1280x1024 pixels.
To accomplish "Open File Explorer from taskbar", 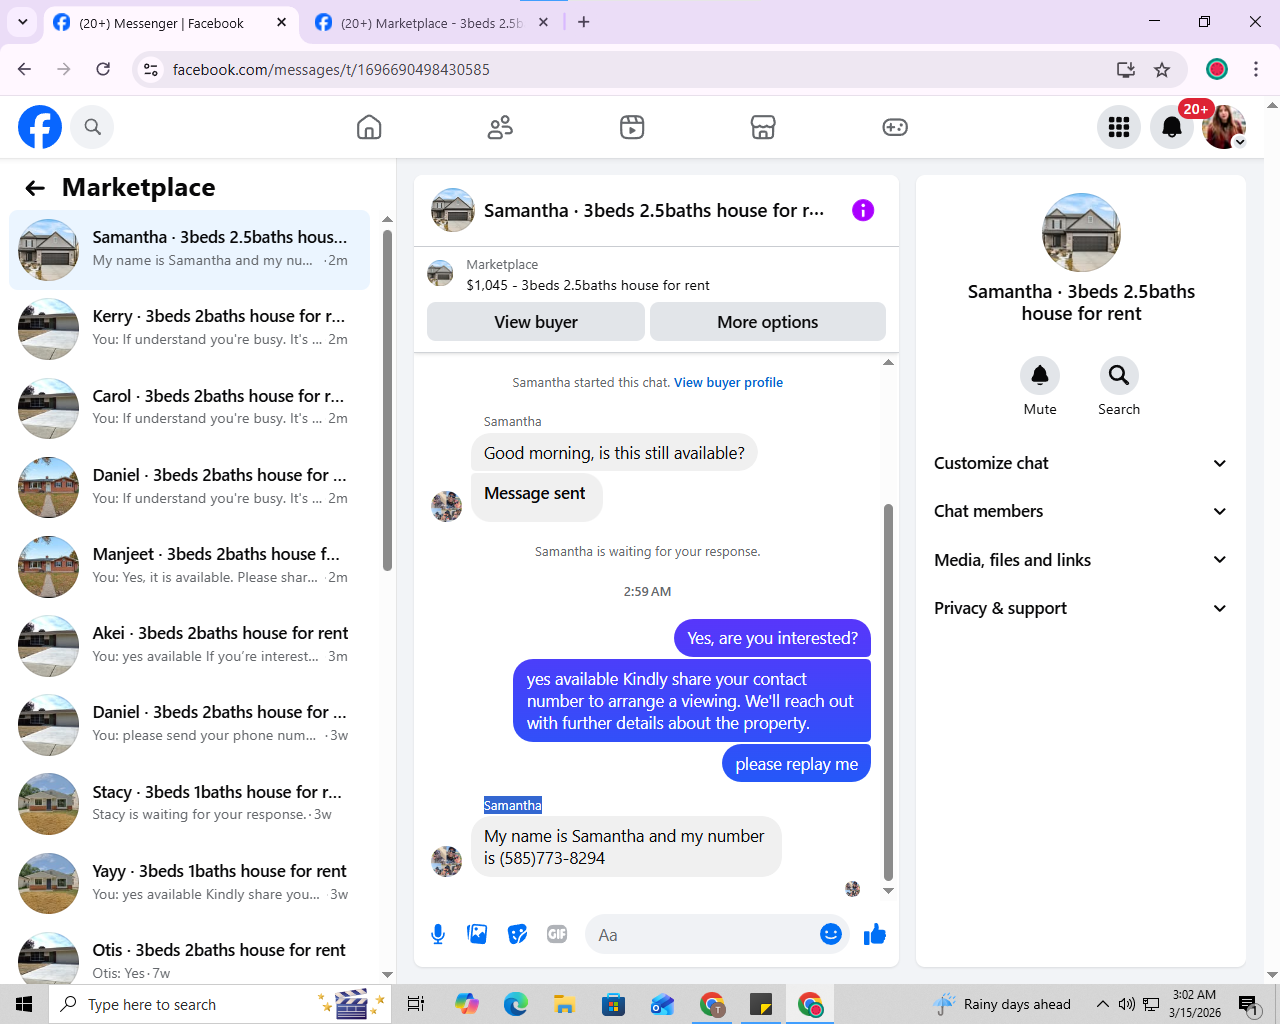I will pyautogui.click(x=565, y=1004).
